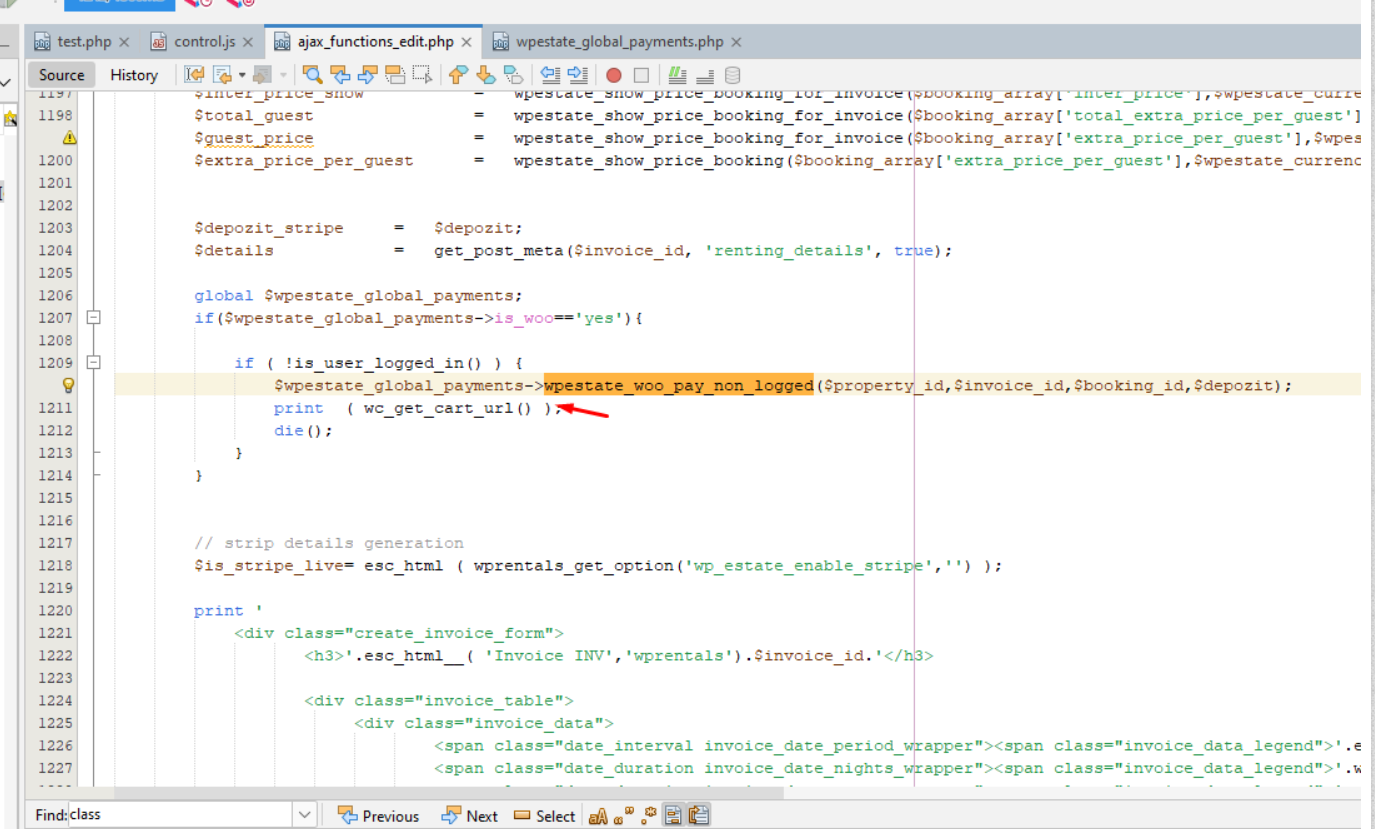Select the ajax_functions_edit.php tab

[x=376, y=42]
